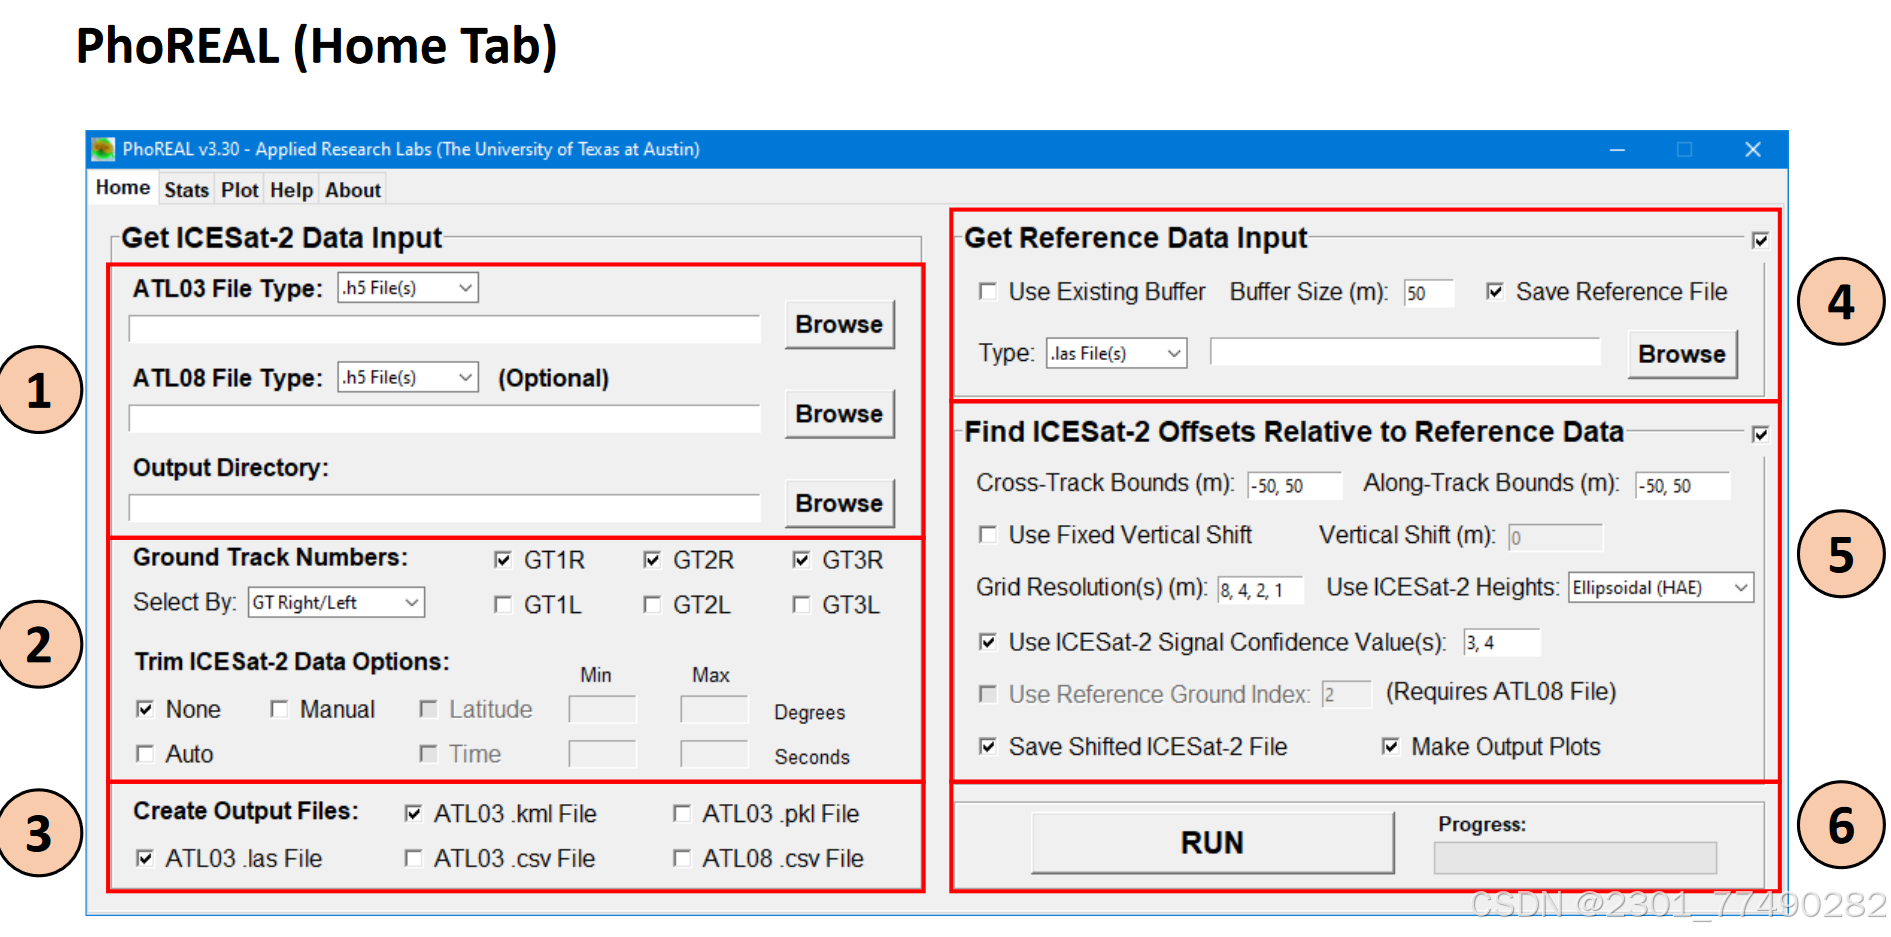1891x937 pixels.
Task: Click the Along-Track Bounds field
Action: (1682, 486)
